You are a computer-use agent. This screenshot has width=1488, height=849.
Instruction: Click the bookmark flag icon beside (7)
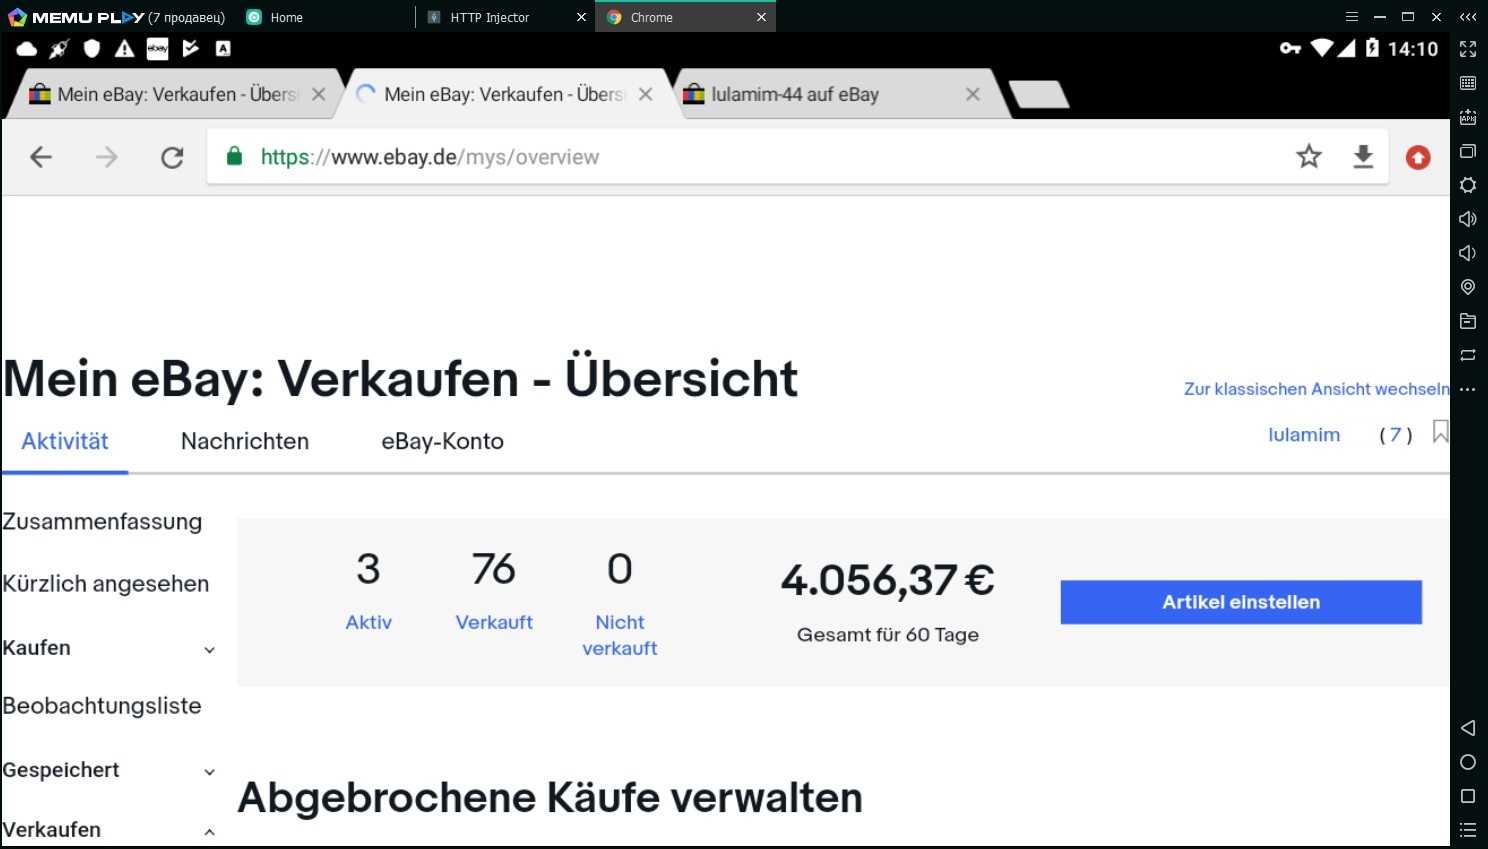pyautogui.click(x=1440, y=432)
